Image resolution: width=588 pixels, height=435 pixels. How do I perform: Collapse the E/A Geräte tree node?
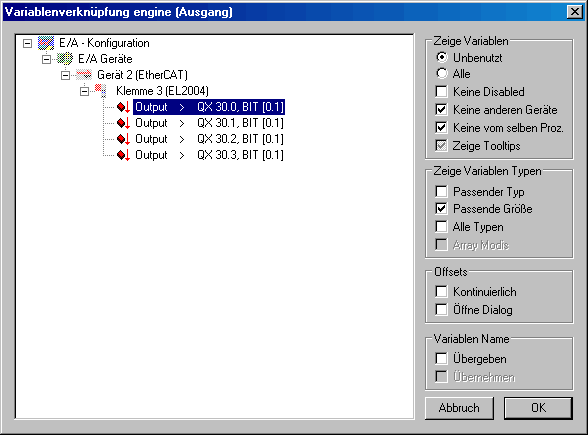coord(46,59)
